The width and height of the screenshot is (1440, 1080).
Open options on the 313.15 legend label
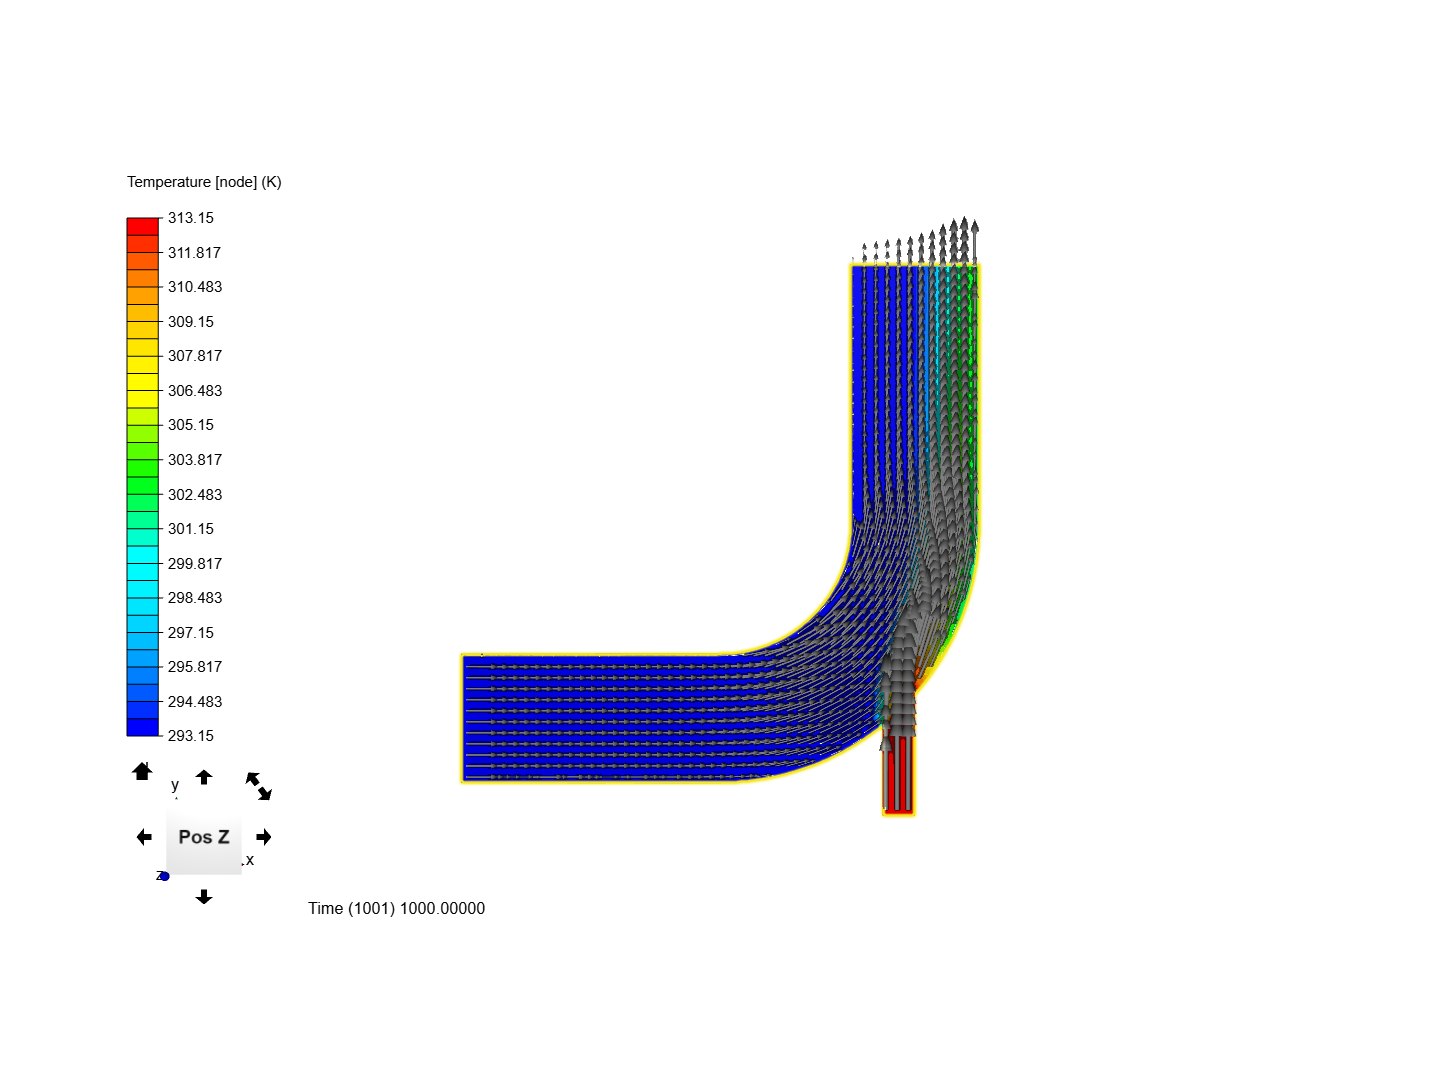(x=189, y=218)
